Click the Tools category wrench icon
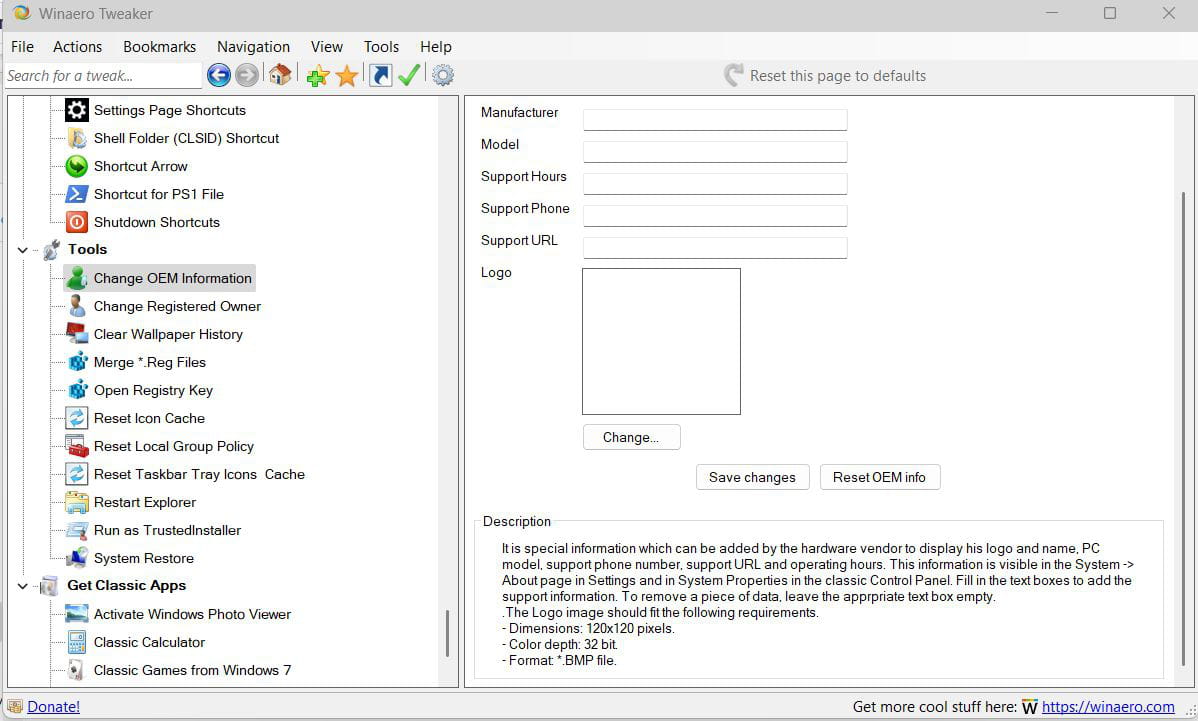 tap(51, 250)
